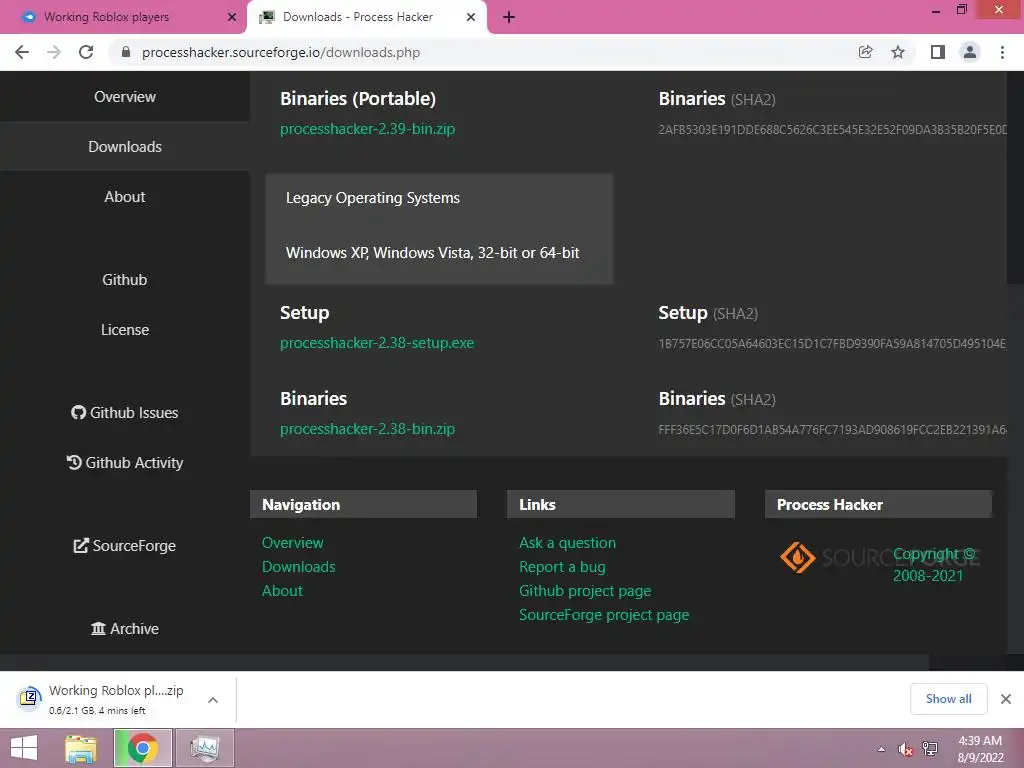Download processhacker-2.38-setup.exe
This screenshot has width=1024, height=768.
pos(377,343)
